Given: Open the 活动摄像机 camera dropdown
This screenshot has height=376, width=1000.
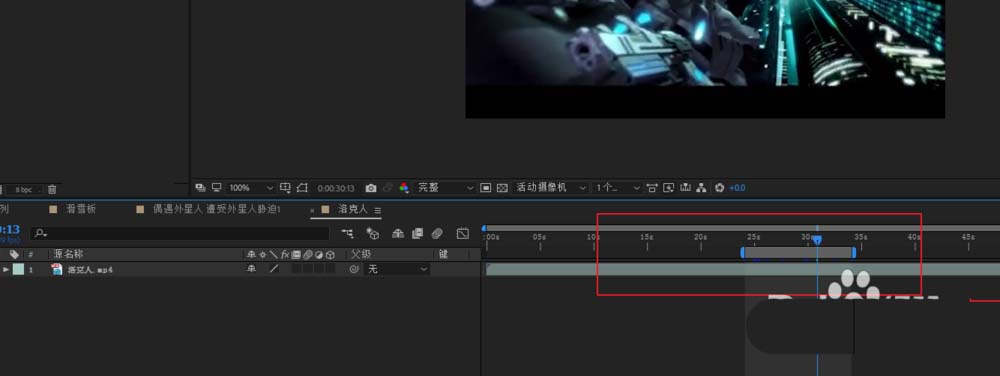Looking at the screenshot, I should click(550, 188).
